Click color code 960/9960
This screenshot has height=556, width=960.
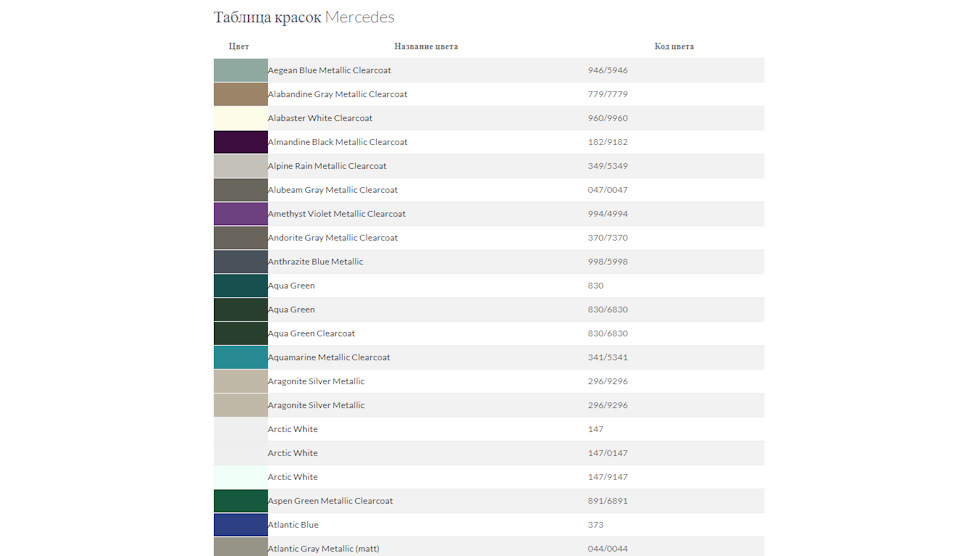[x=608, y=118]
